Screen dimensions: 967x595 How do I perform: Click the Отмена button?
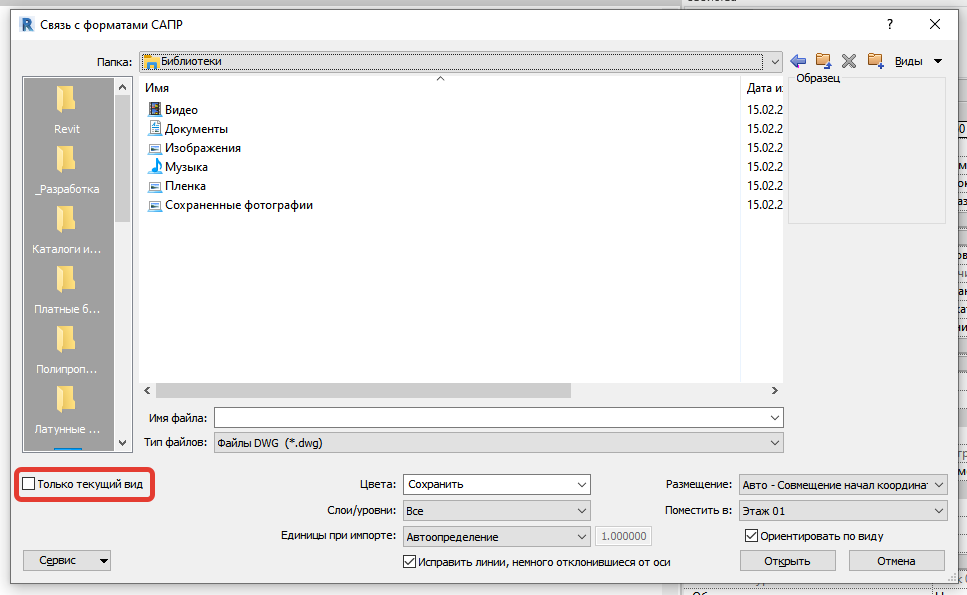(896, 561)
